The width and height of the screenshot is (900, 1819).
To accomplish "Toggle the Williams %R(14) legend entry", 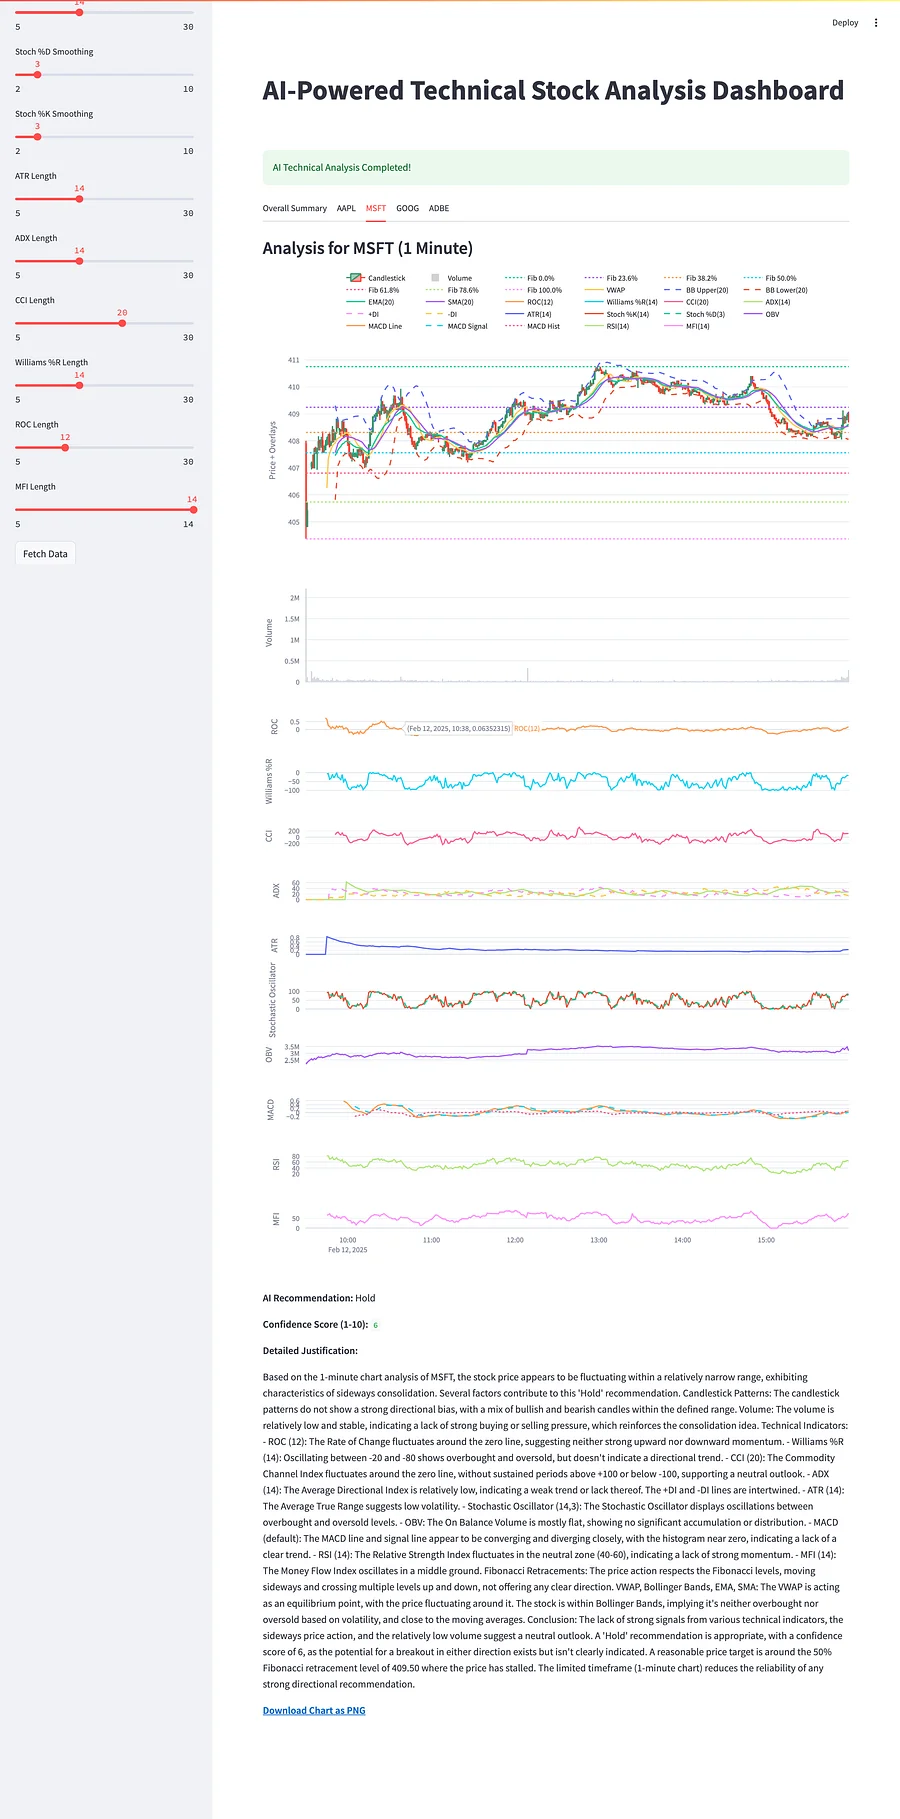I will (622, 302).
